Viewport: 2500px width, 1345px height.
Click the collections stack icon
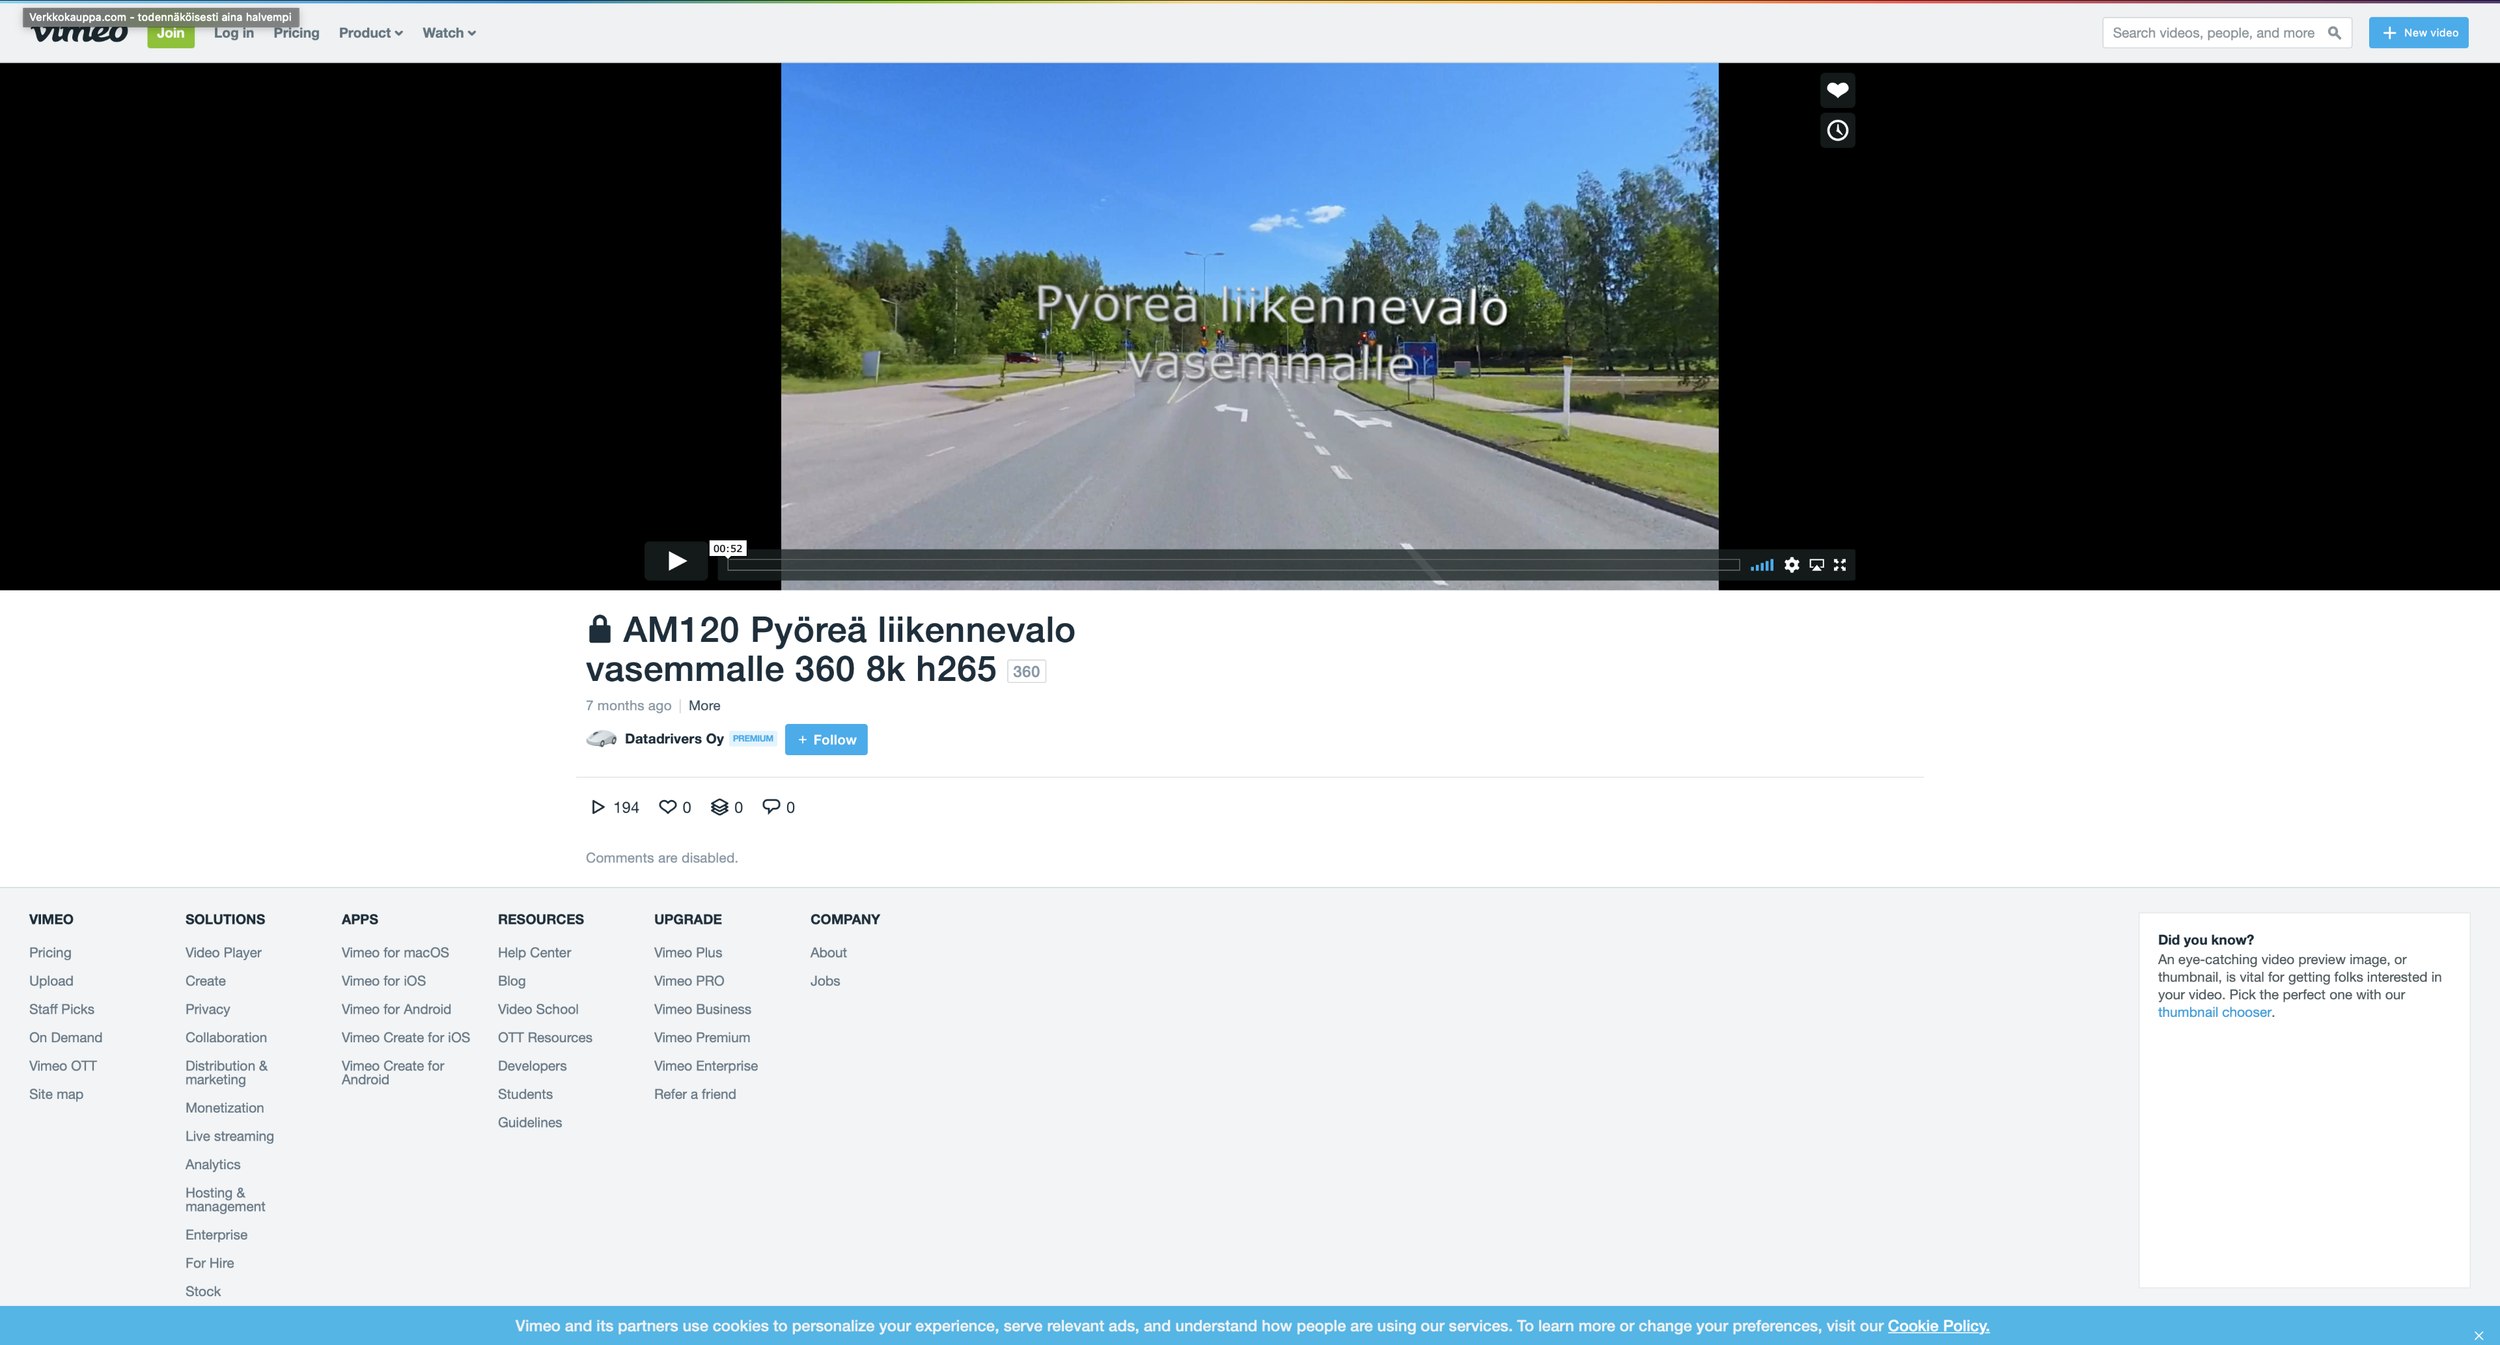719,807
